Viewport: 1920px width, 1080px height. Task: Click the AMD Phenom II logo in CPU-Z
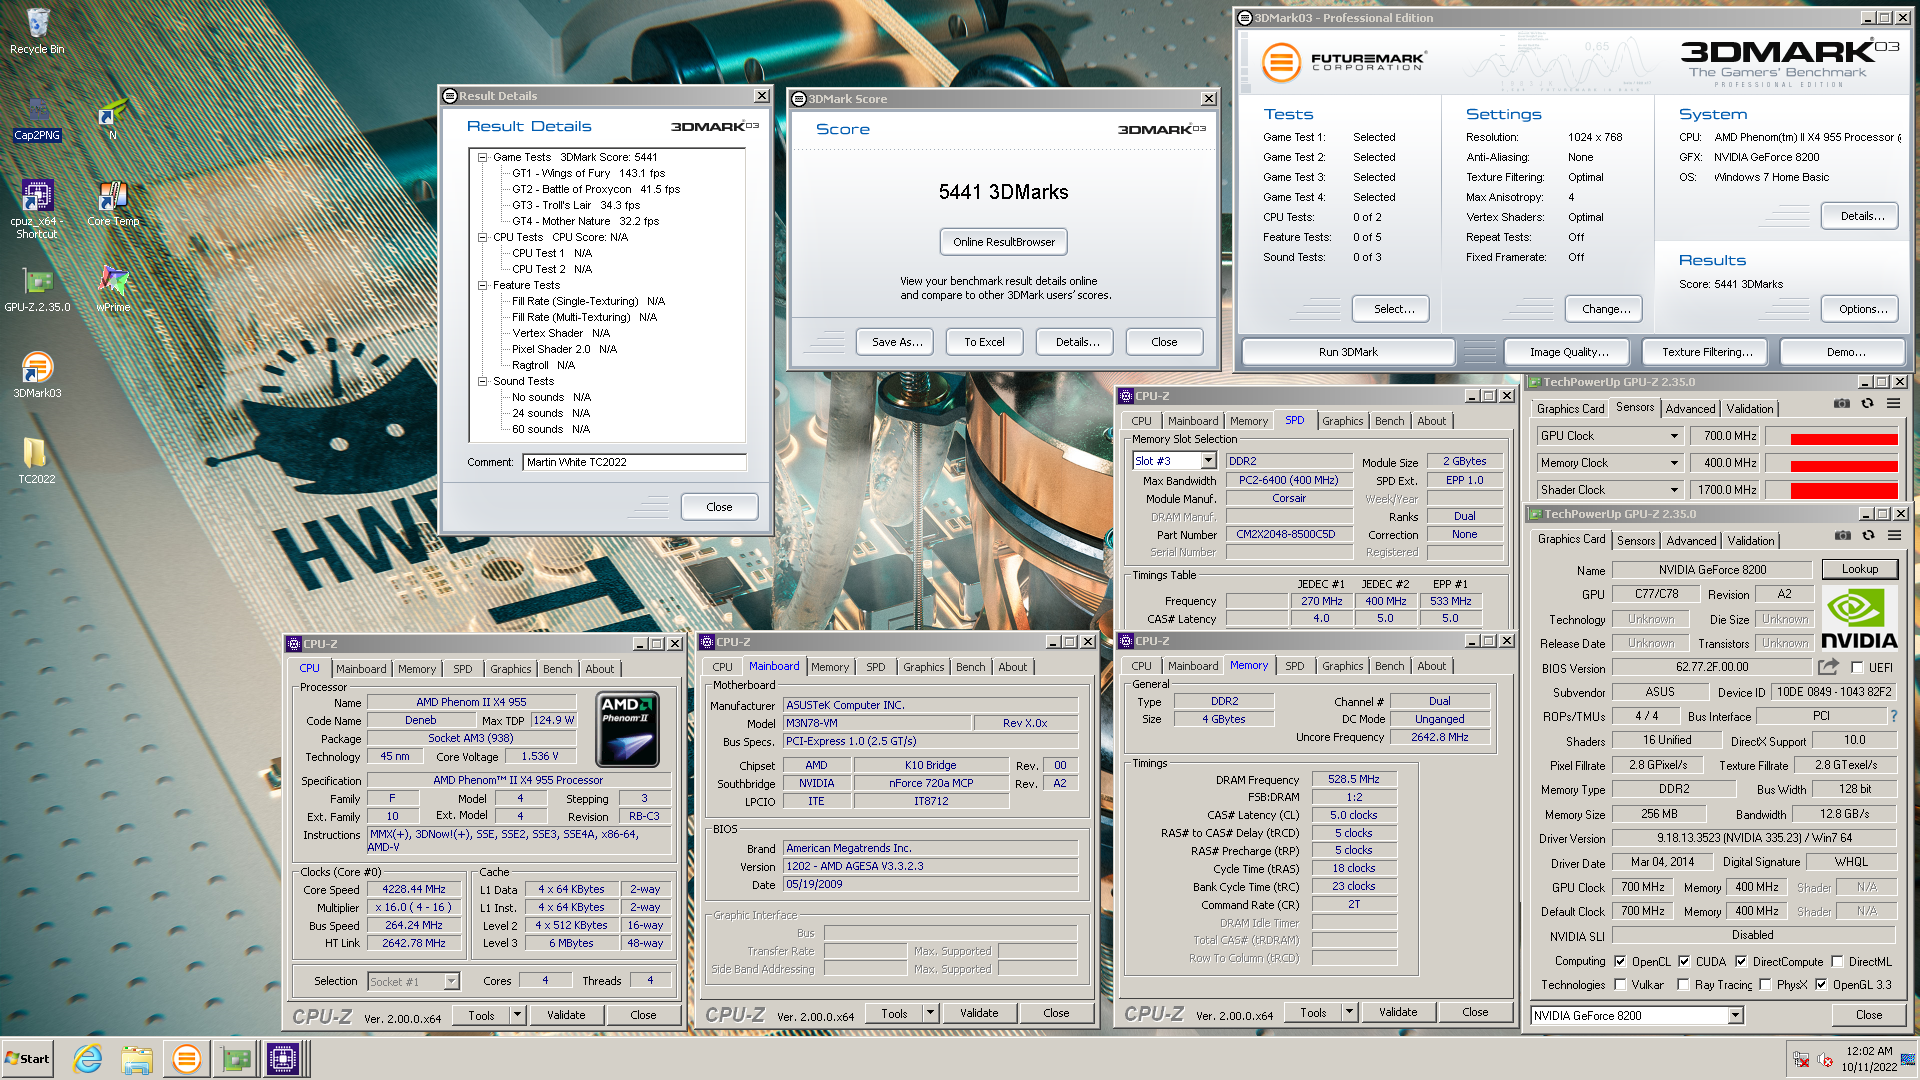(x=628, y=729)
